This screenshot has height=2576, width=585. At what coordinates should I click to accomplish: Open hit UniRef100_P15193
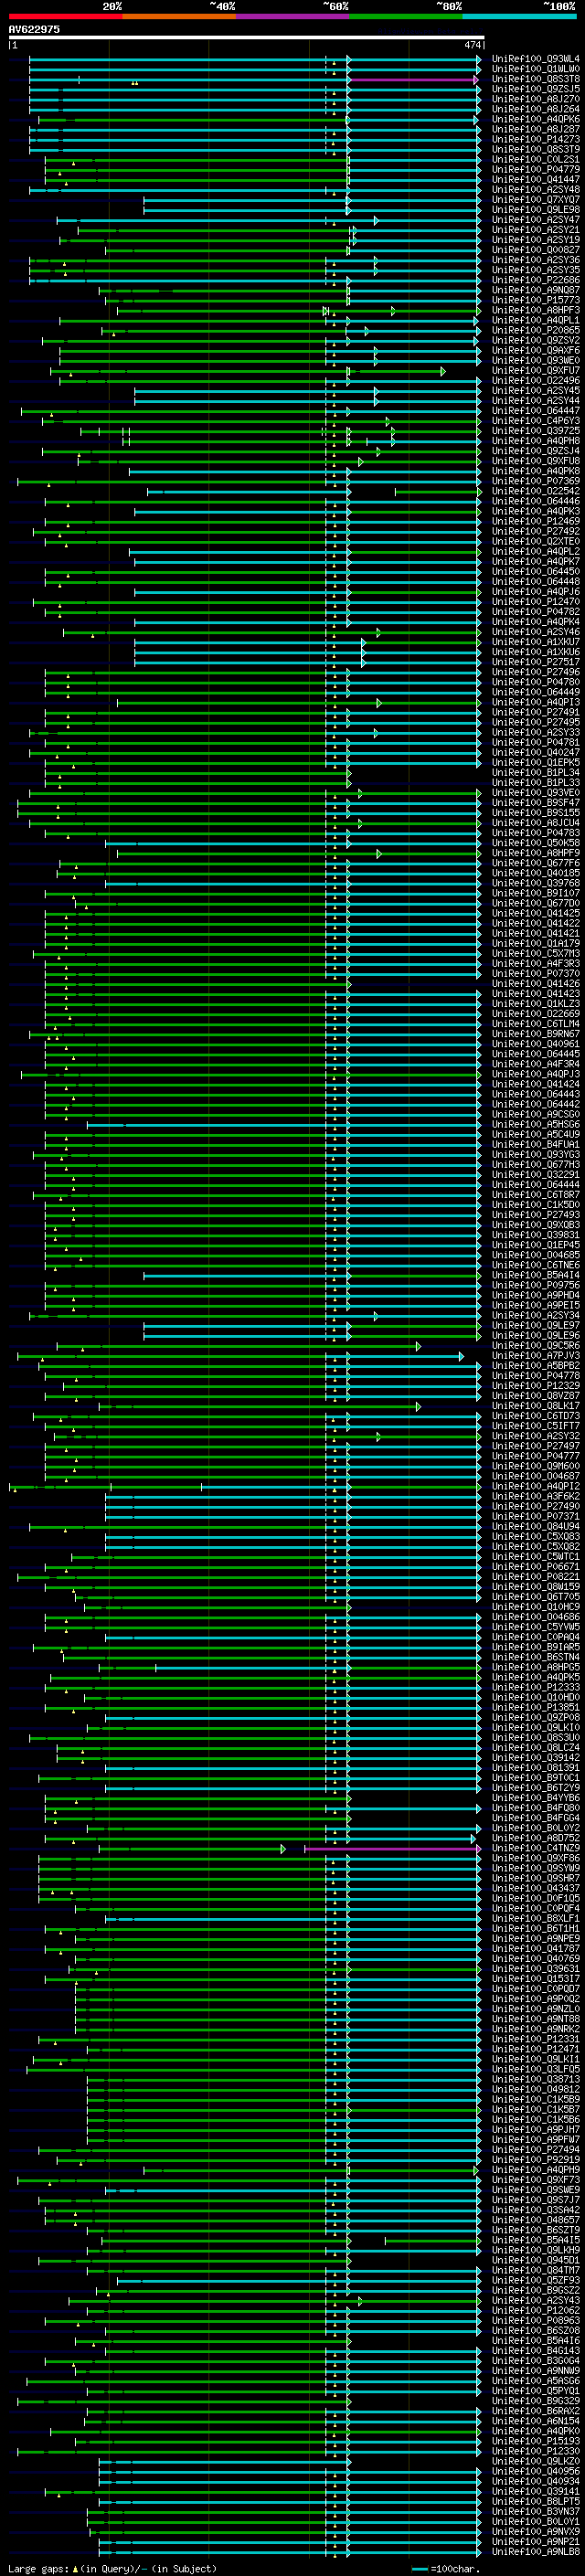point(536,2441)
